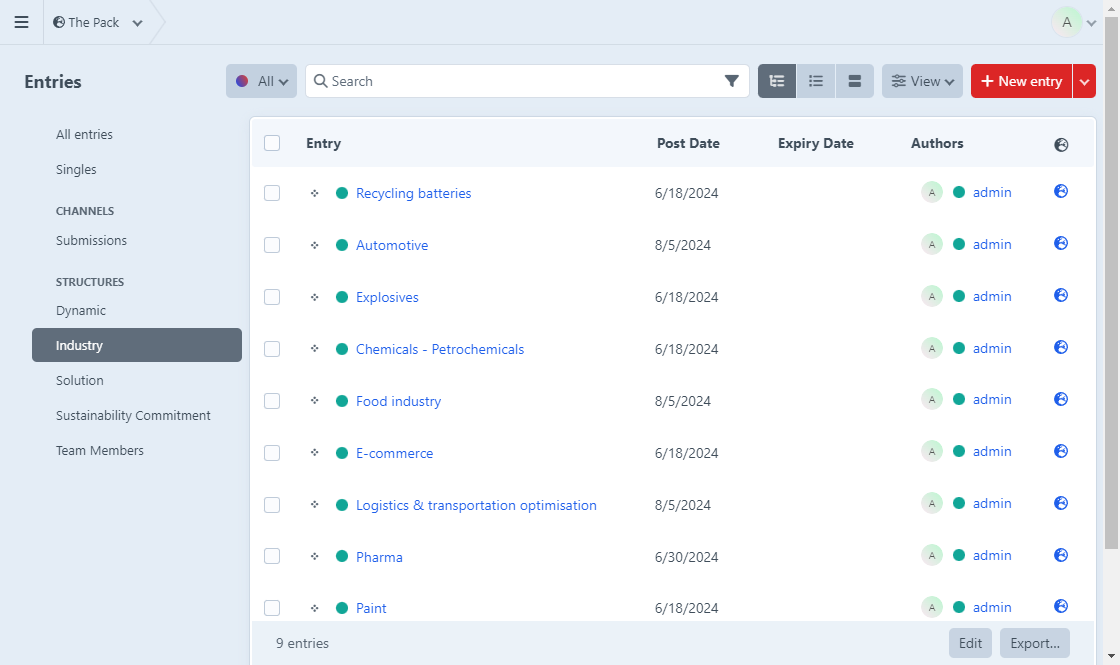Open the Submissions channel in sidebar
1120x665 pixels.
point(91,240)
